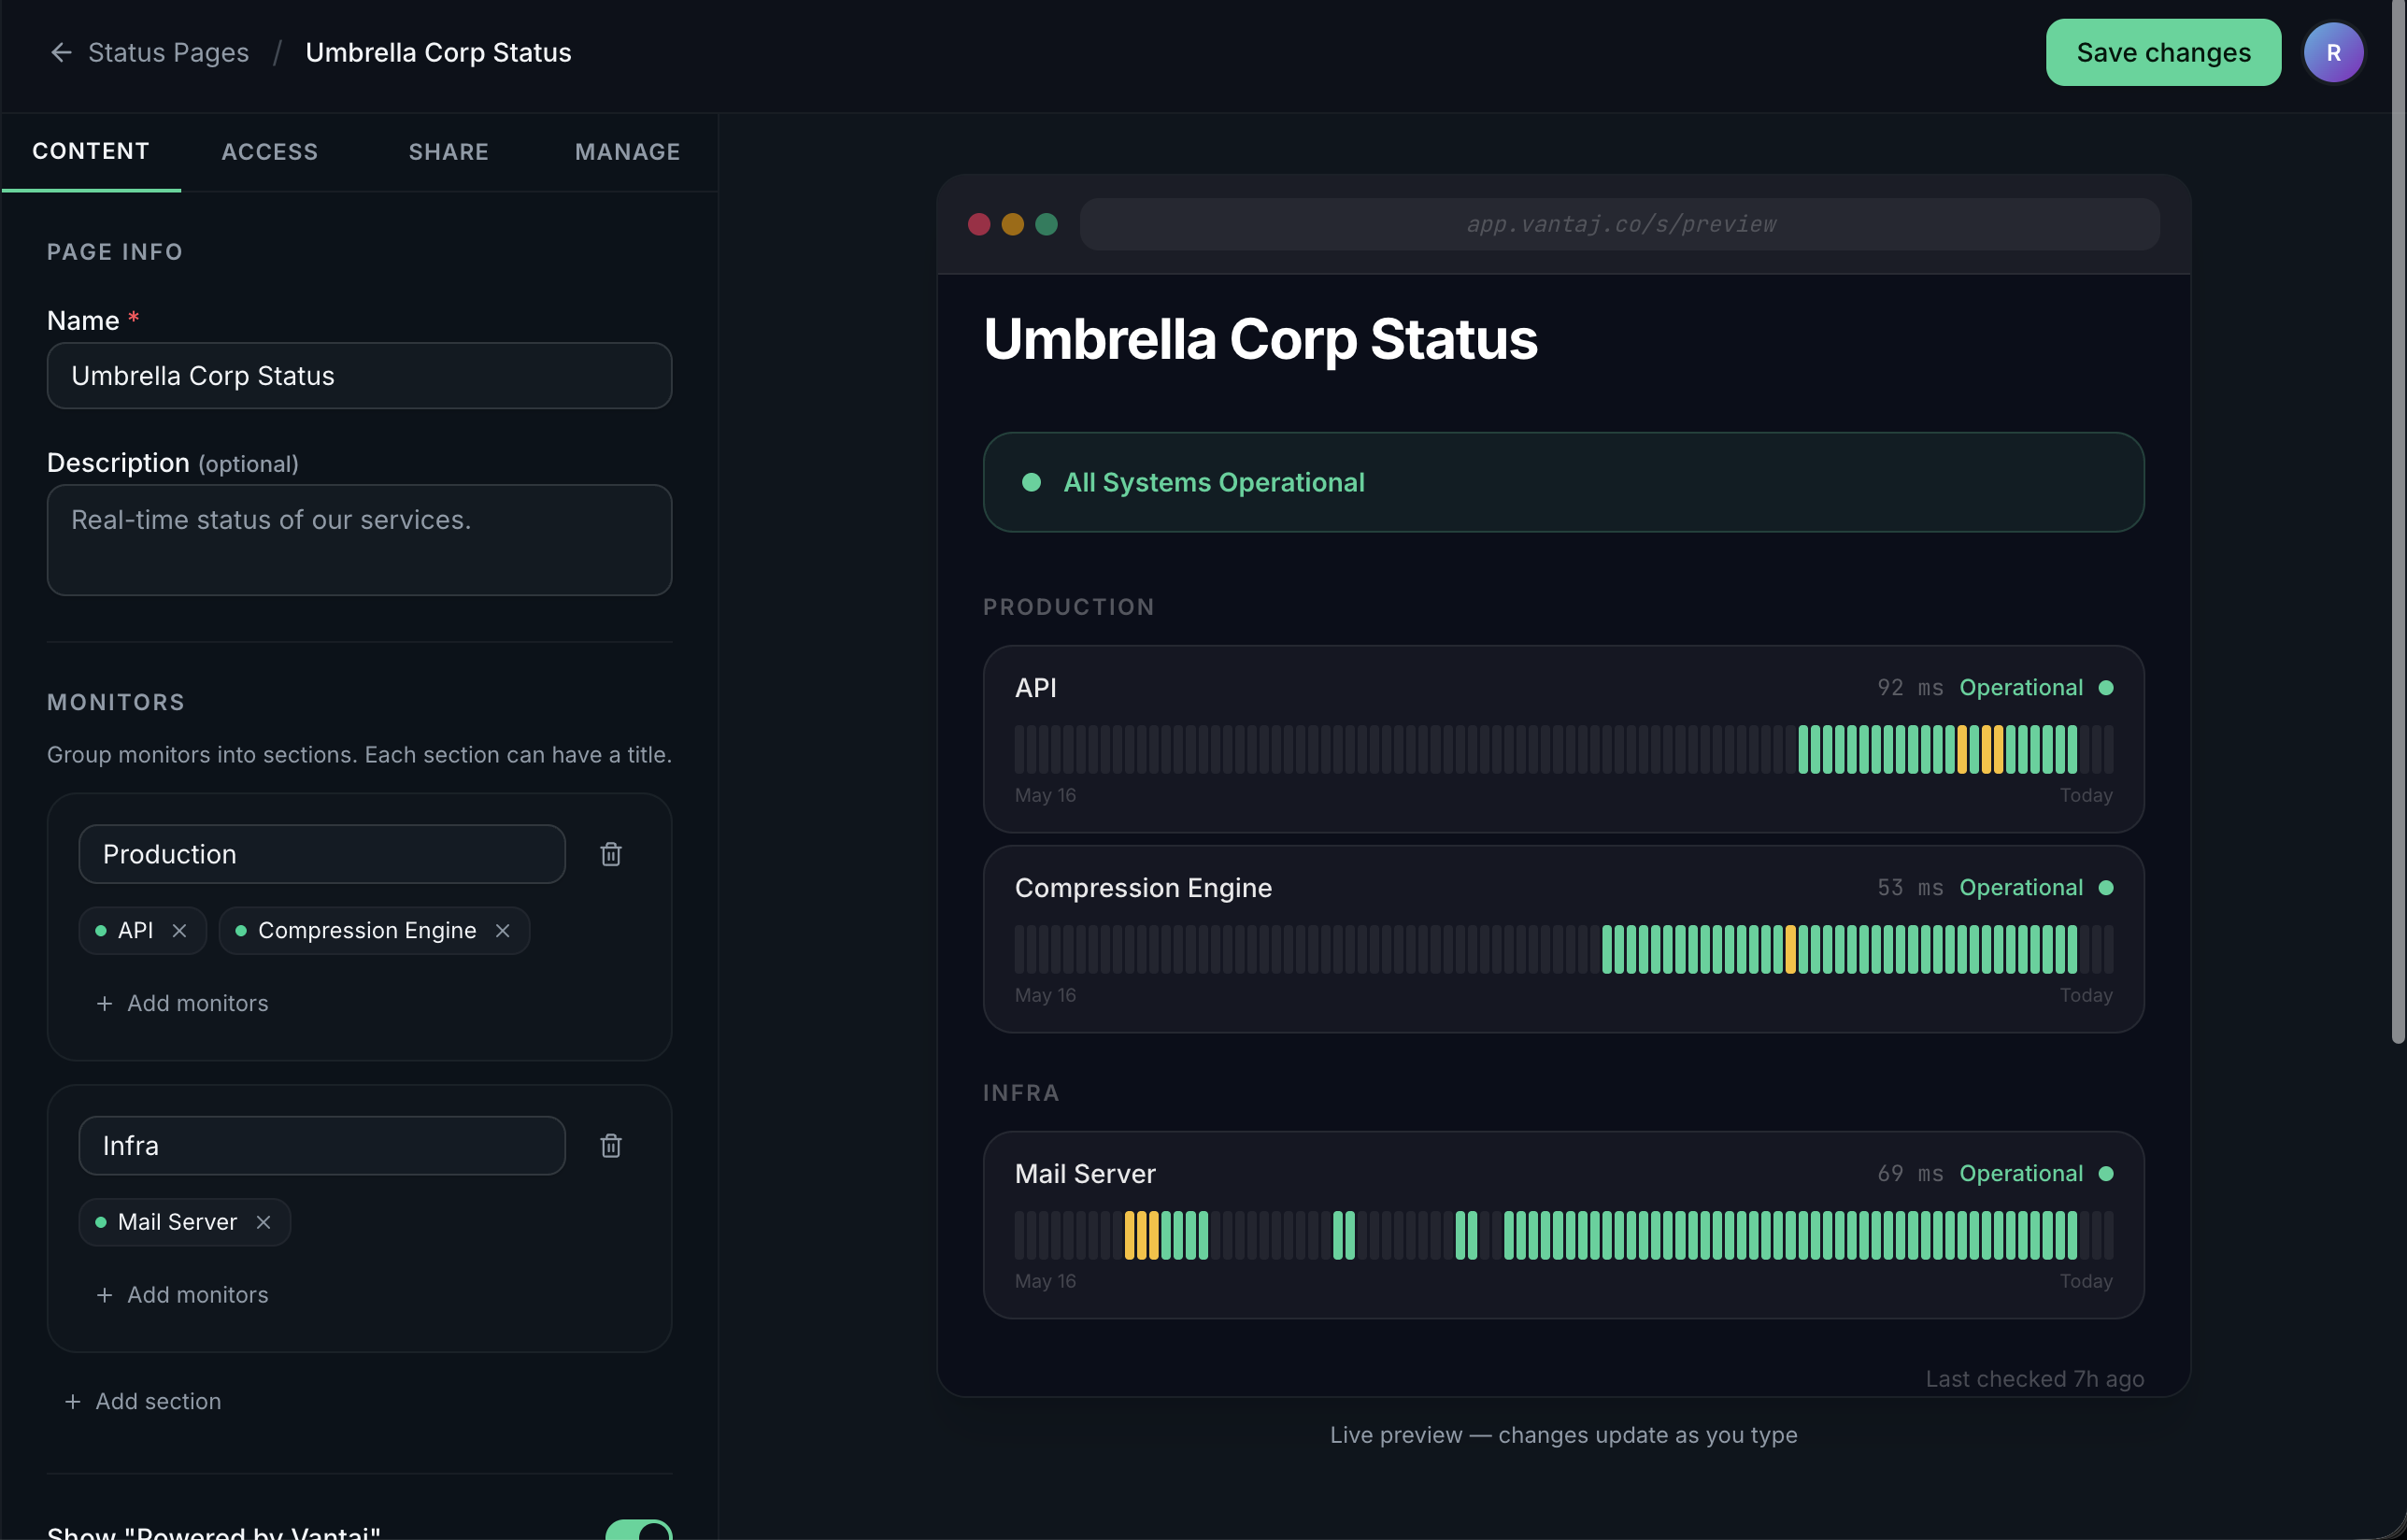2407x1540 pixels.
Task: Delete the Infra section with trash icon
Action: click(x=611, y=1146)
